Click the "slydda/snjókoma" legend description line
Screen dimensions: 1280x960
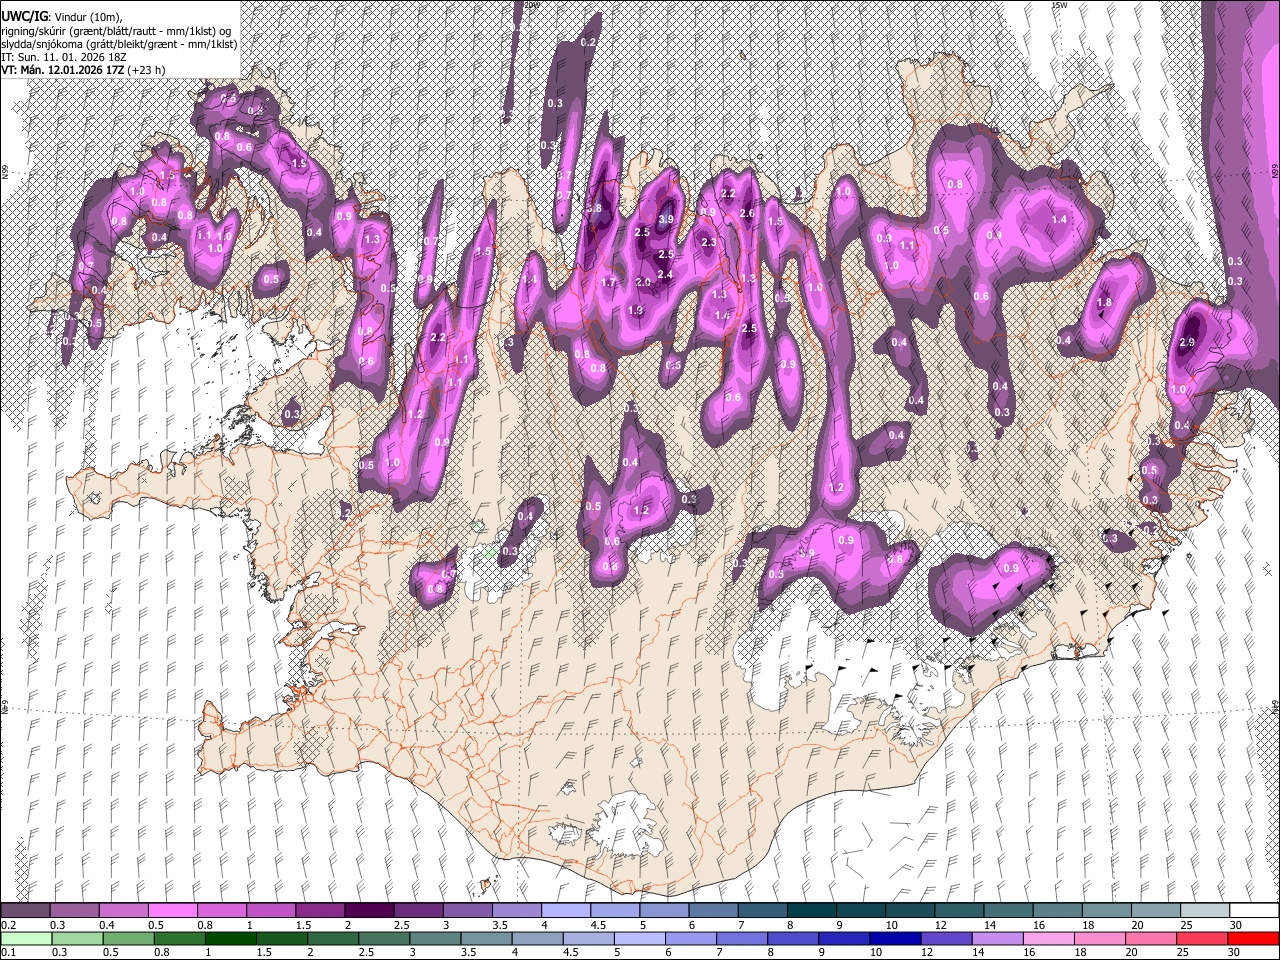click(x=119, y=44)
